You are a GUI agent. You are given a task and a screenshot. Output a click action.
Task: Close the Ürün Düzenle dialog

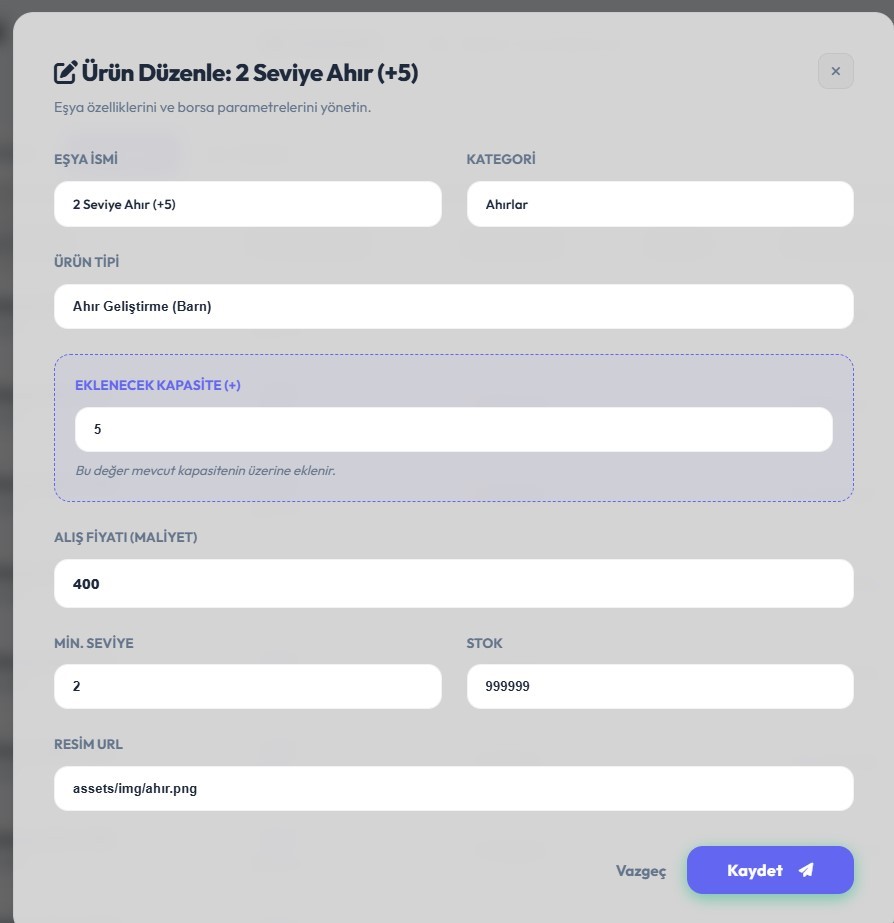835,71
